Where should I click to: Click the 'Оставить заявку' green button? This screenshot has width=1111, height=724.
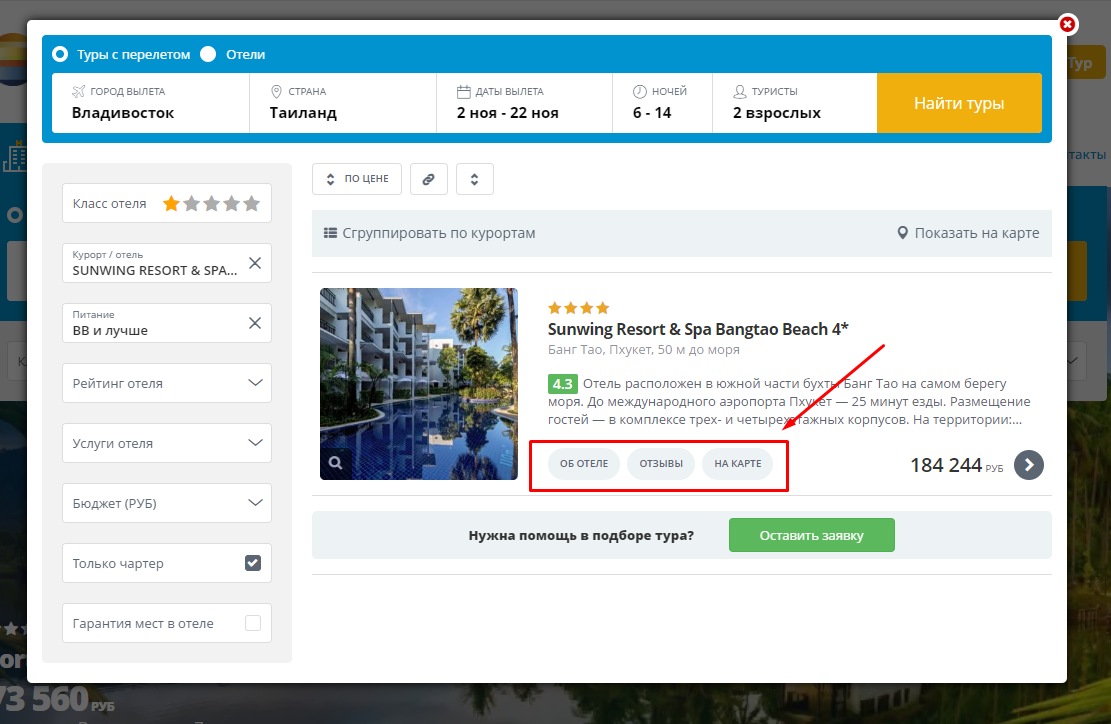(x=811, y=536)
